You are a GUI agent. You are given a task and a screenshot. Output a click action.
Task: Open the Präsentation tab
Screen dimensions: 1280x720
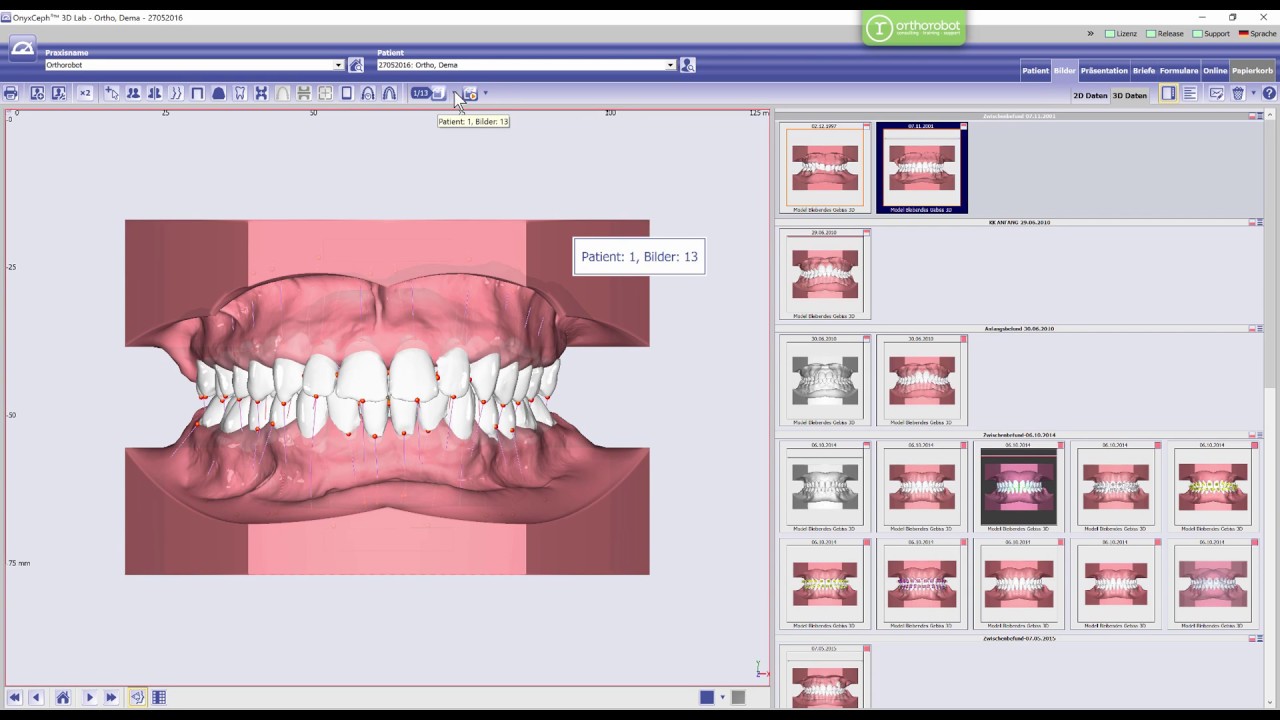tap(1104, 71)
